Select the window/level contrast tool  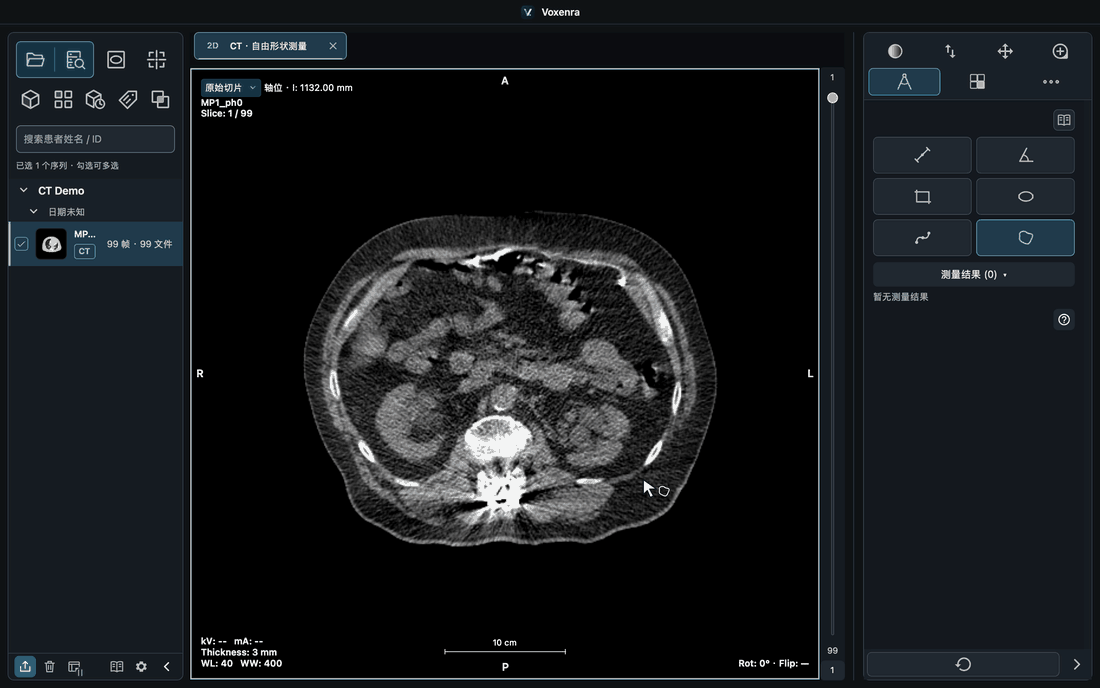[x=894, y=51]
